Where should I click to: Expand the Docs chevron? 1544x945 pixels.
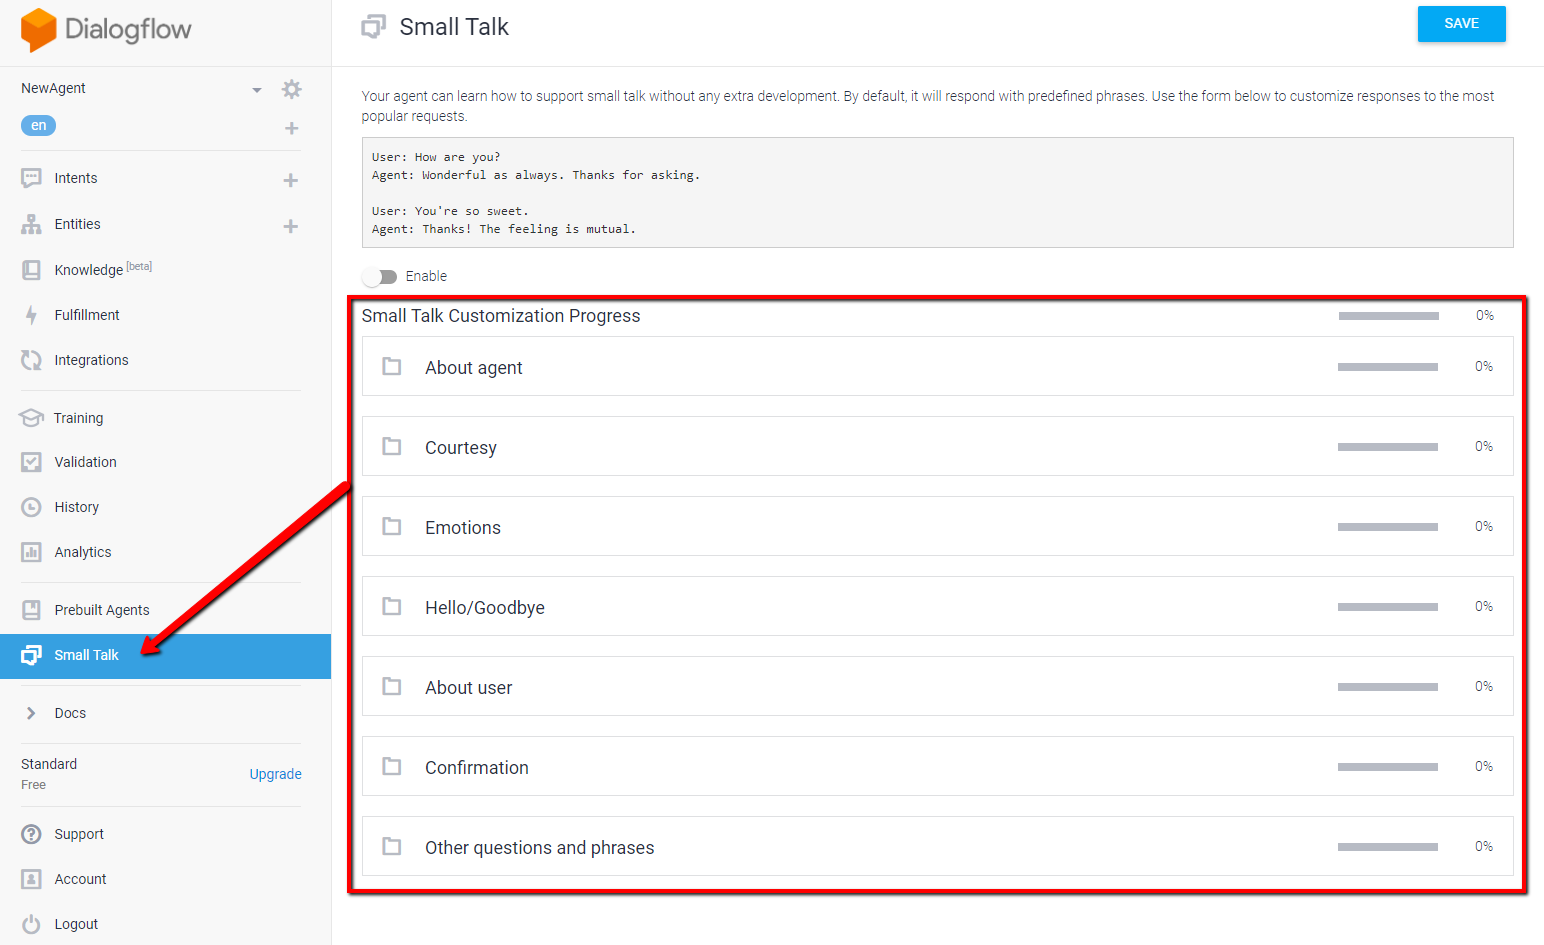point(31,713)
